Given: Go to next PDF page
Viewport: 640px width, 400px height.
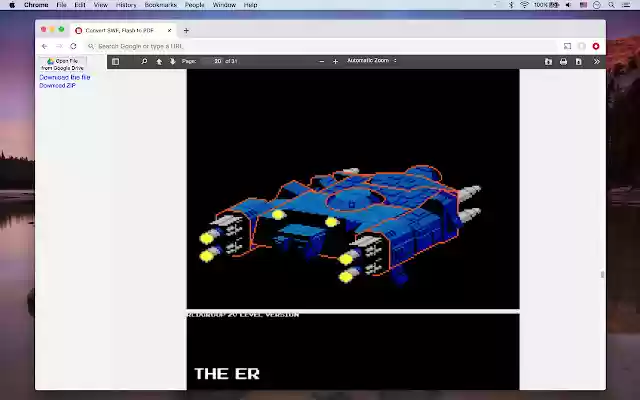Looking at the screenshot, I should coord(173,61).
